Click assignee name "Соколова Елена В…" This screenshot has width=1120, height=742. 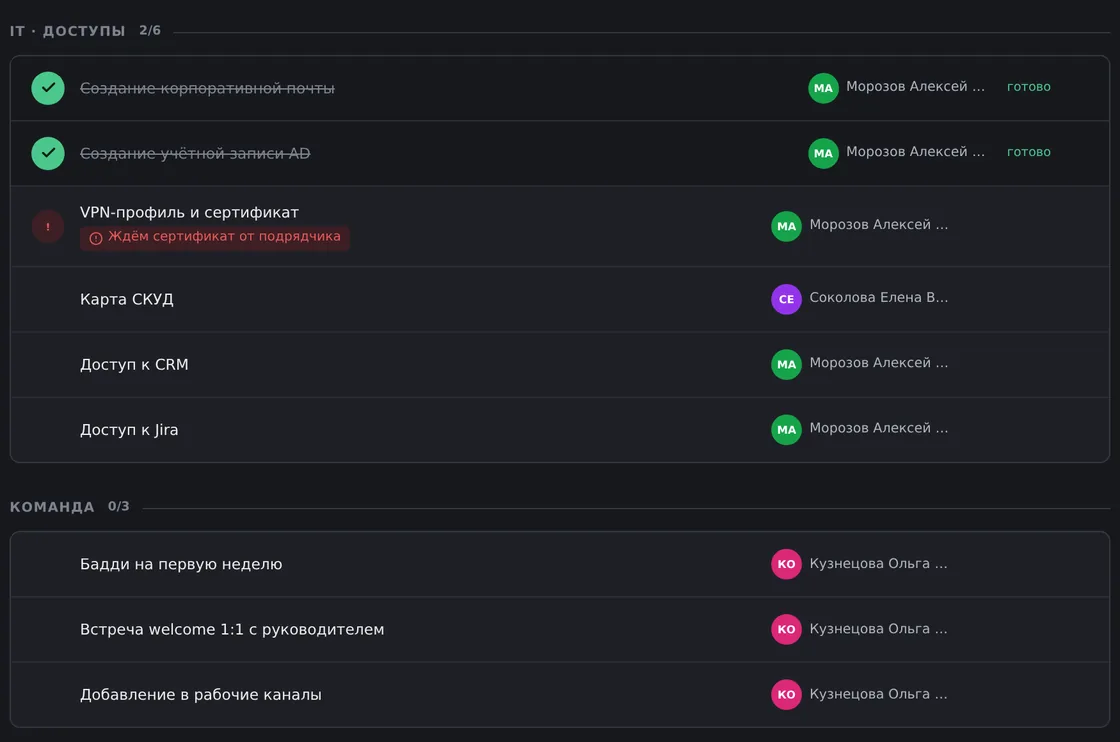tap(879, 297)
